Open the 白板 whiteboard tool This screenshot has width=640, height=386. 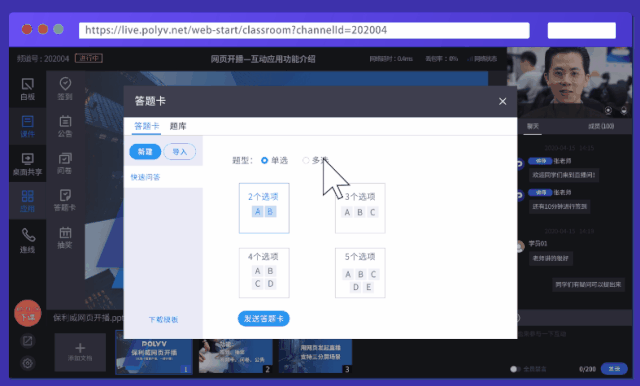coord(28,89)
